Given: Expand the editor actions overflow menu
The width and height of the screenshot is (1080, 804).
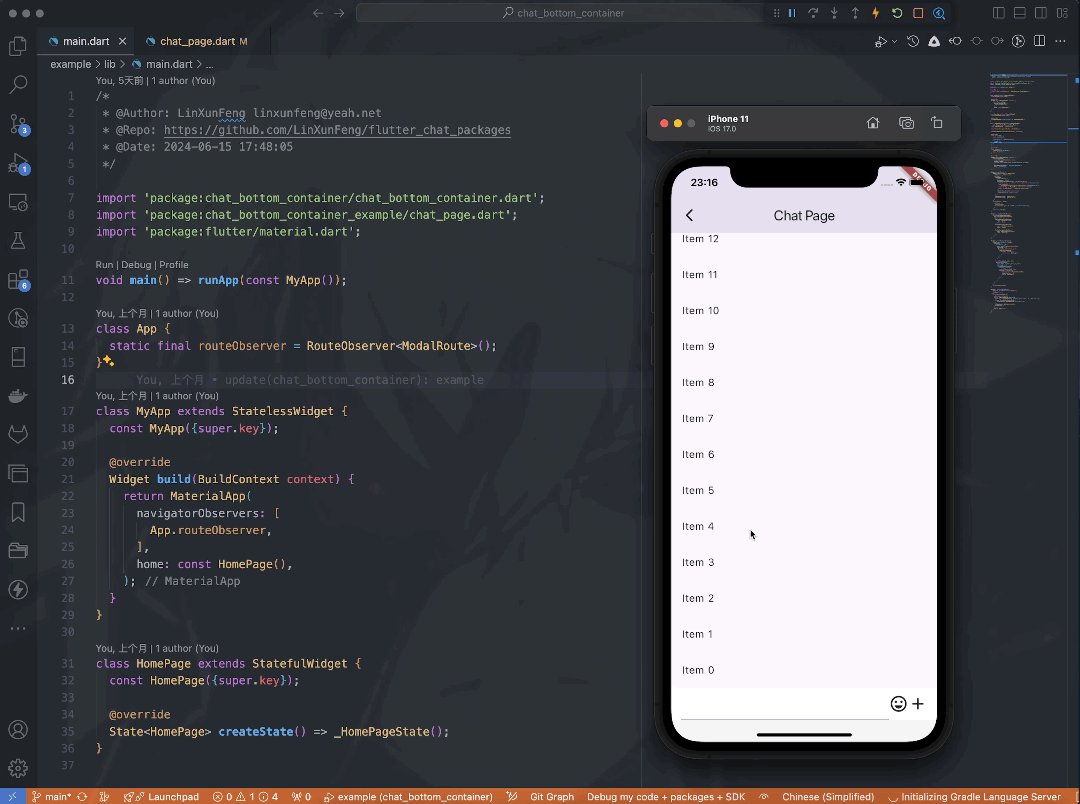Looking at the screenshot, I should (x=1059, y=41).
